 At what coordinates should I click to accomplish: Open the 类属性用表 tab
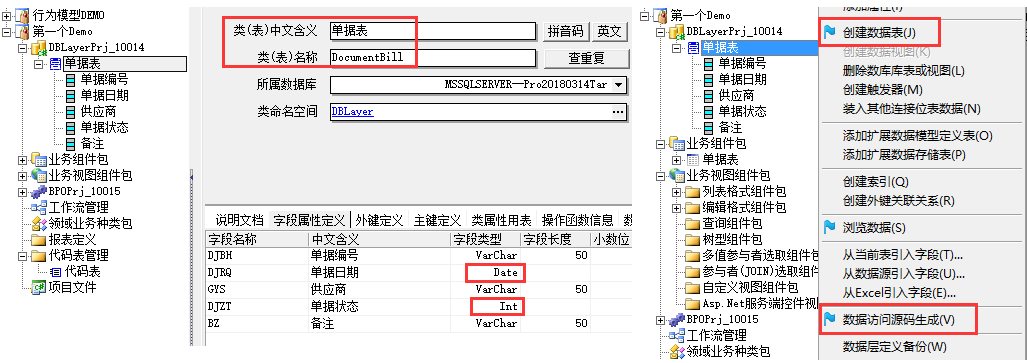pos(501,220)
